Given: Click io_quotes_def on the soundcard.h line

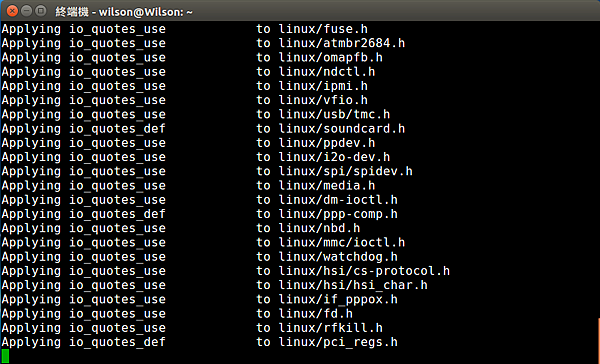Looking at the screenshot, I should (x=117, y=129).
